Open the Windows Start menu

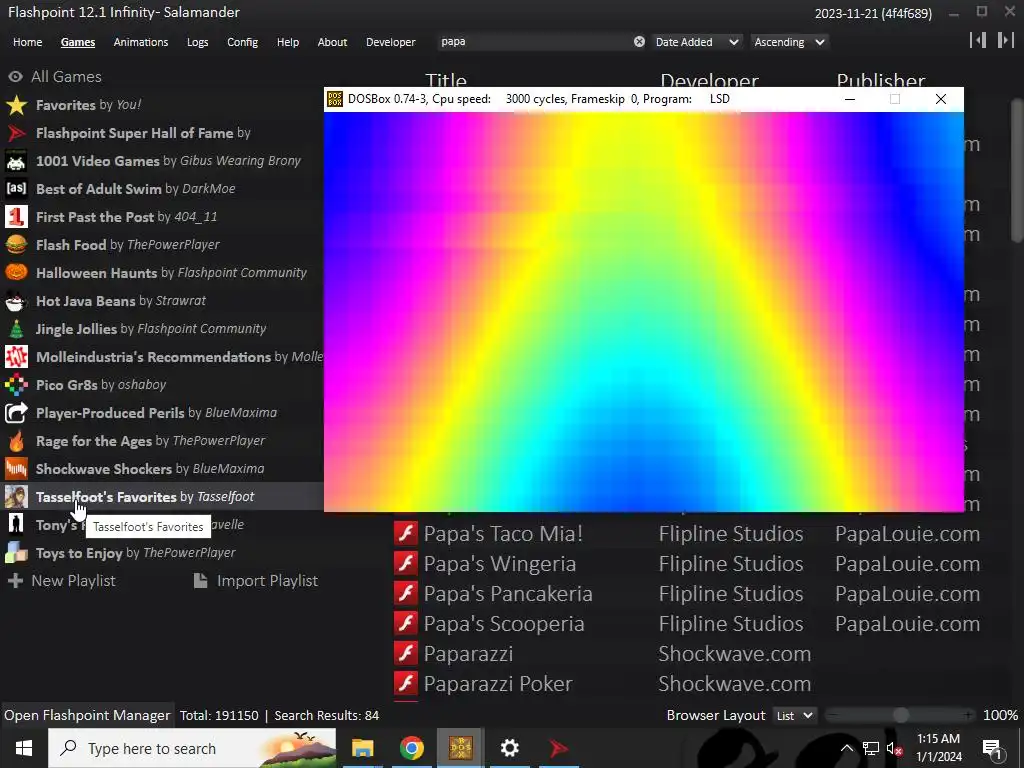[24, 748]
